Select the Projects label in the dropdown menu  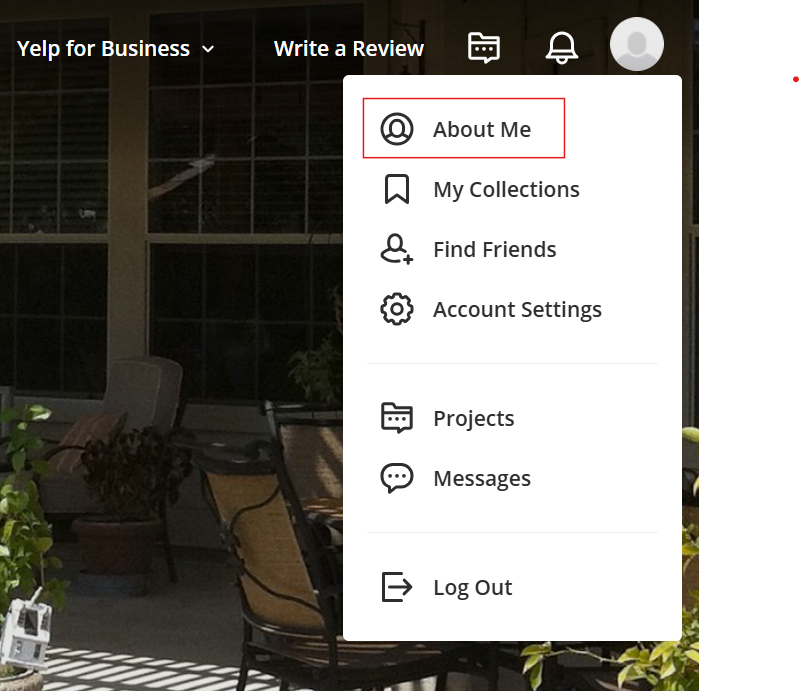point(473,418)
